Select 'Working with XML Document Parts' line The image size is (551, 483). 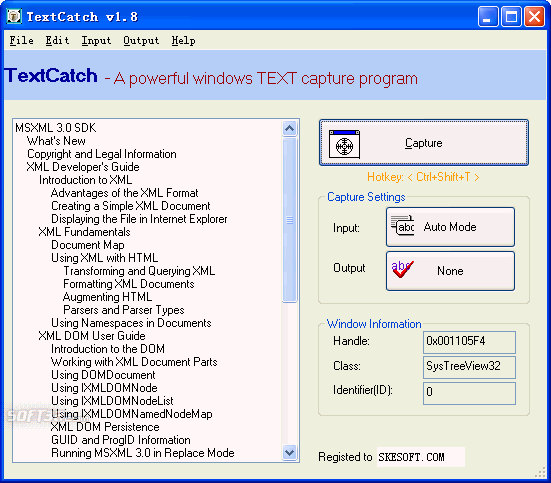click(x=134, y=362)
